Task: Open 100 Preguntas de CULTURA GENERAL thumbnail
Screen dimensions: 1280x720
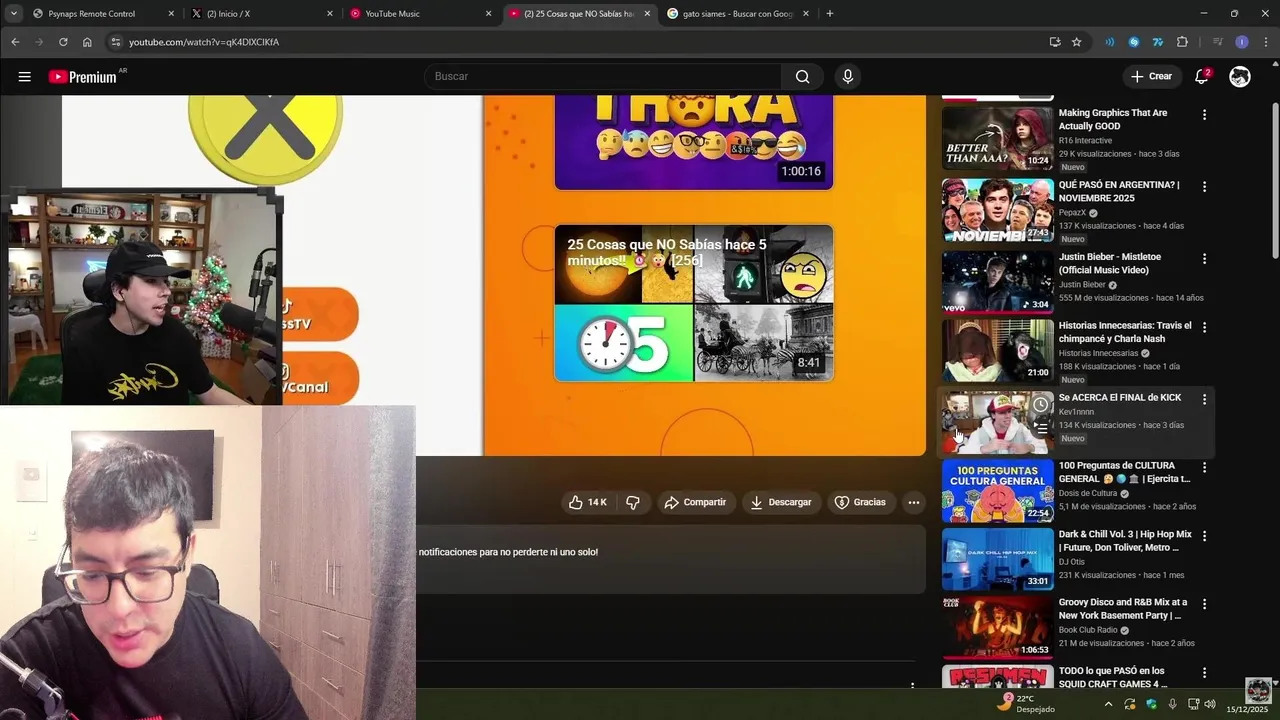Action: point(997,491)
